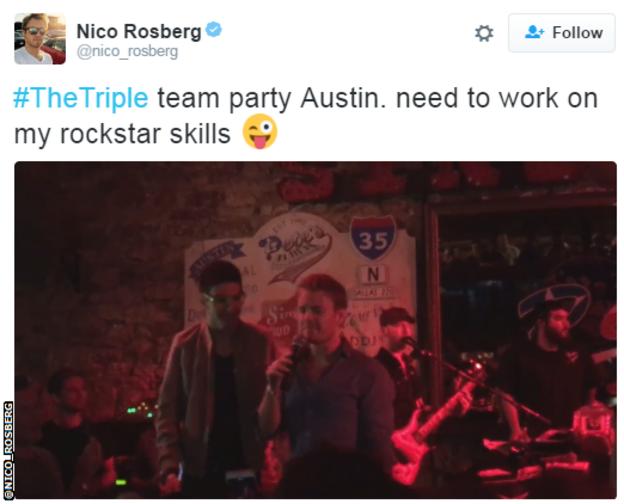Click the @NICO_ROSBERG photo credit label

point(9,450)
